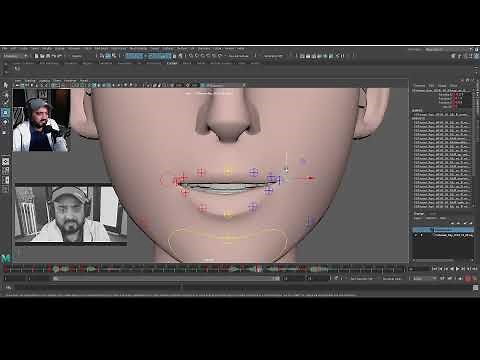
Task: Open the symmetry dropdown in status line
Action: pyautogui.click(x=238, y=56)
